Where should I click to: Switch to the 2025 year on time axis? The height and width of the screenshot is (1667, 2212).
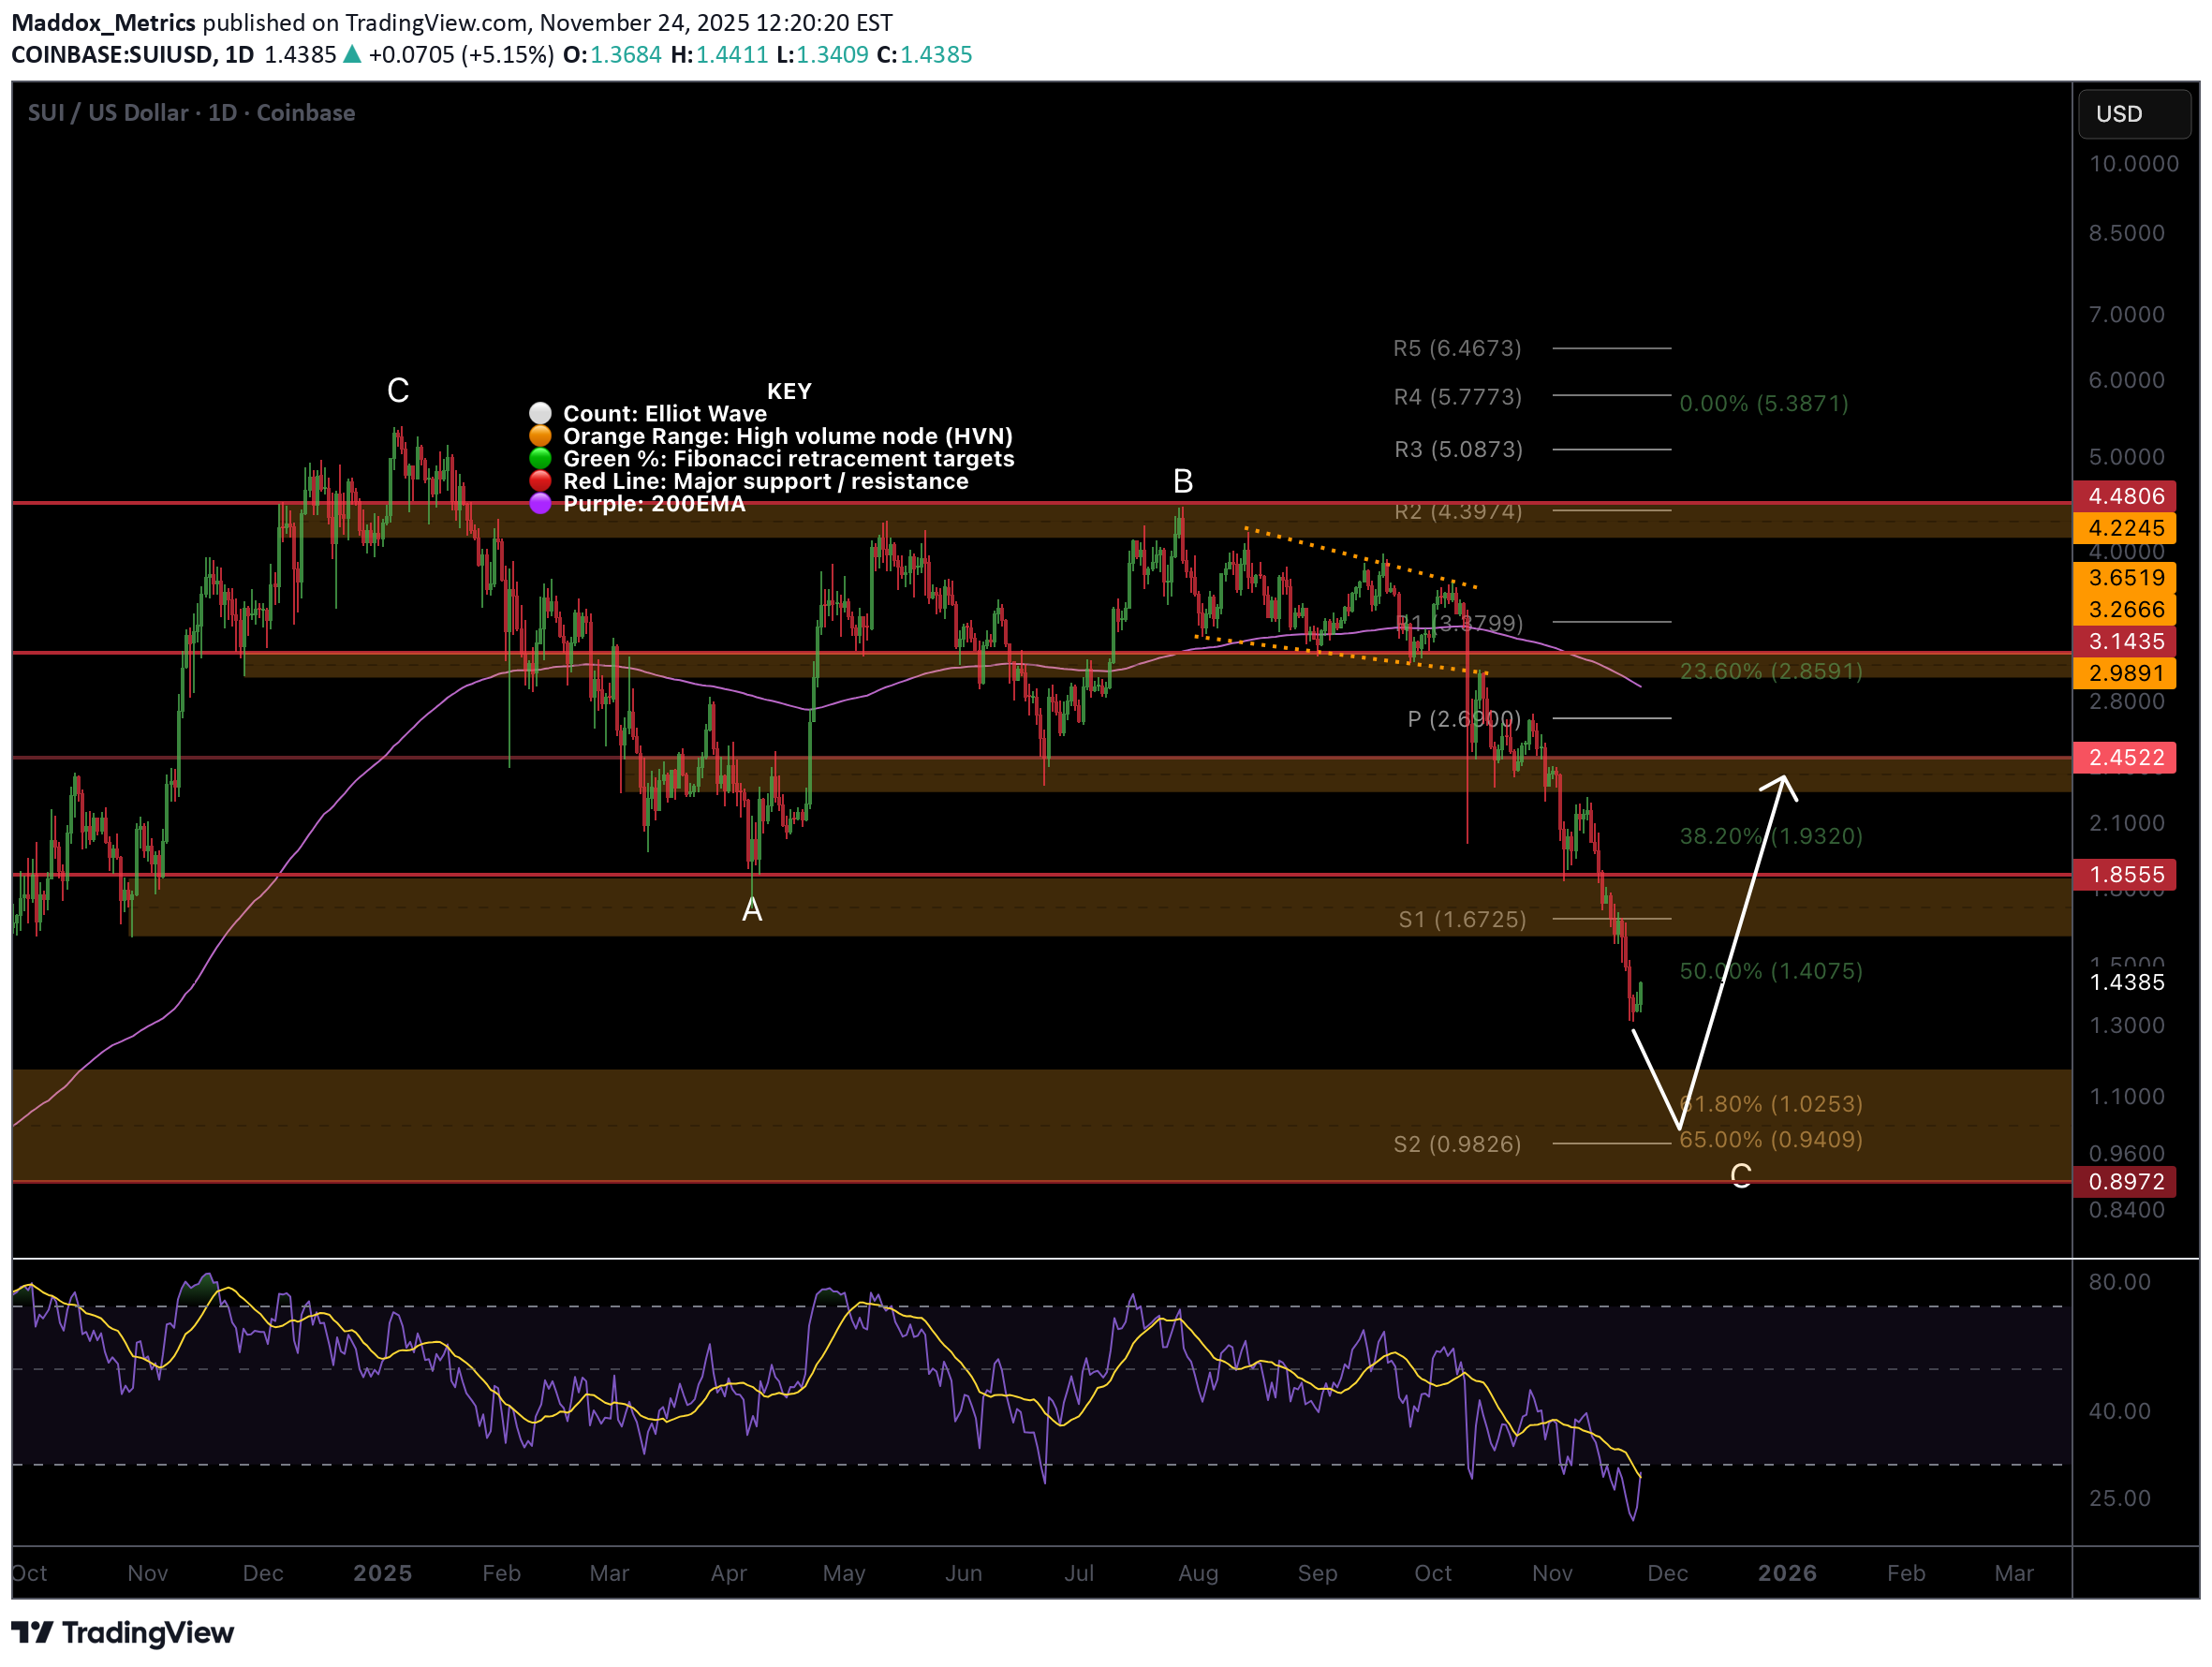pos(383,1573)
